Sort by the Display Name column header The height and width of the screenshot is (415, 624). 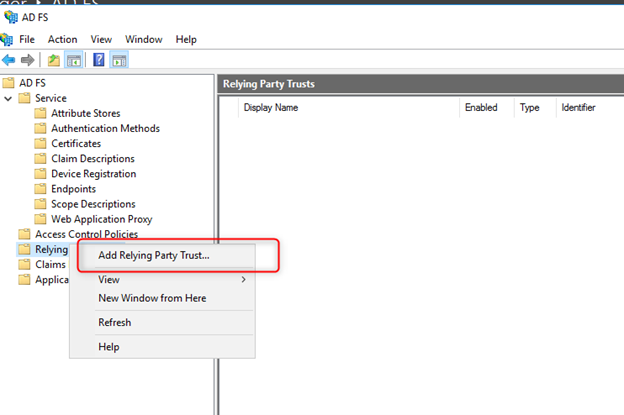pos(349,107)
